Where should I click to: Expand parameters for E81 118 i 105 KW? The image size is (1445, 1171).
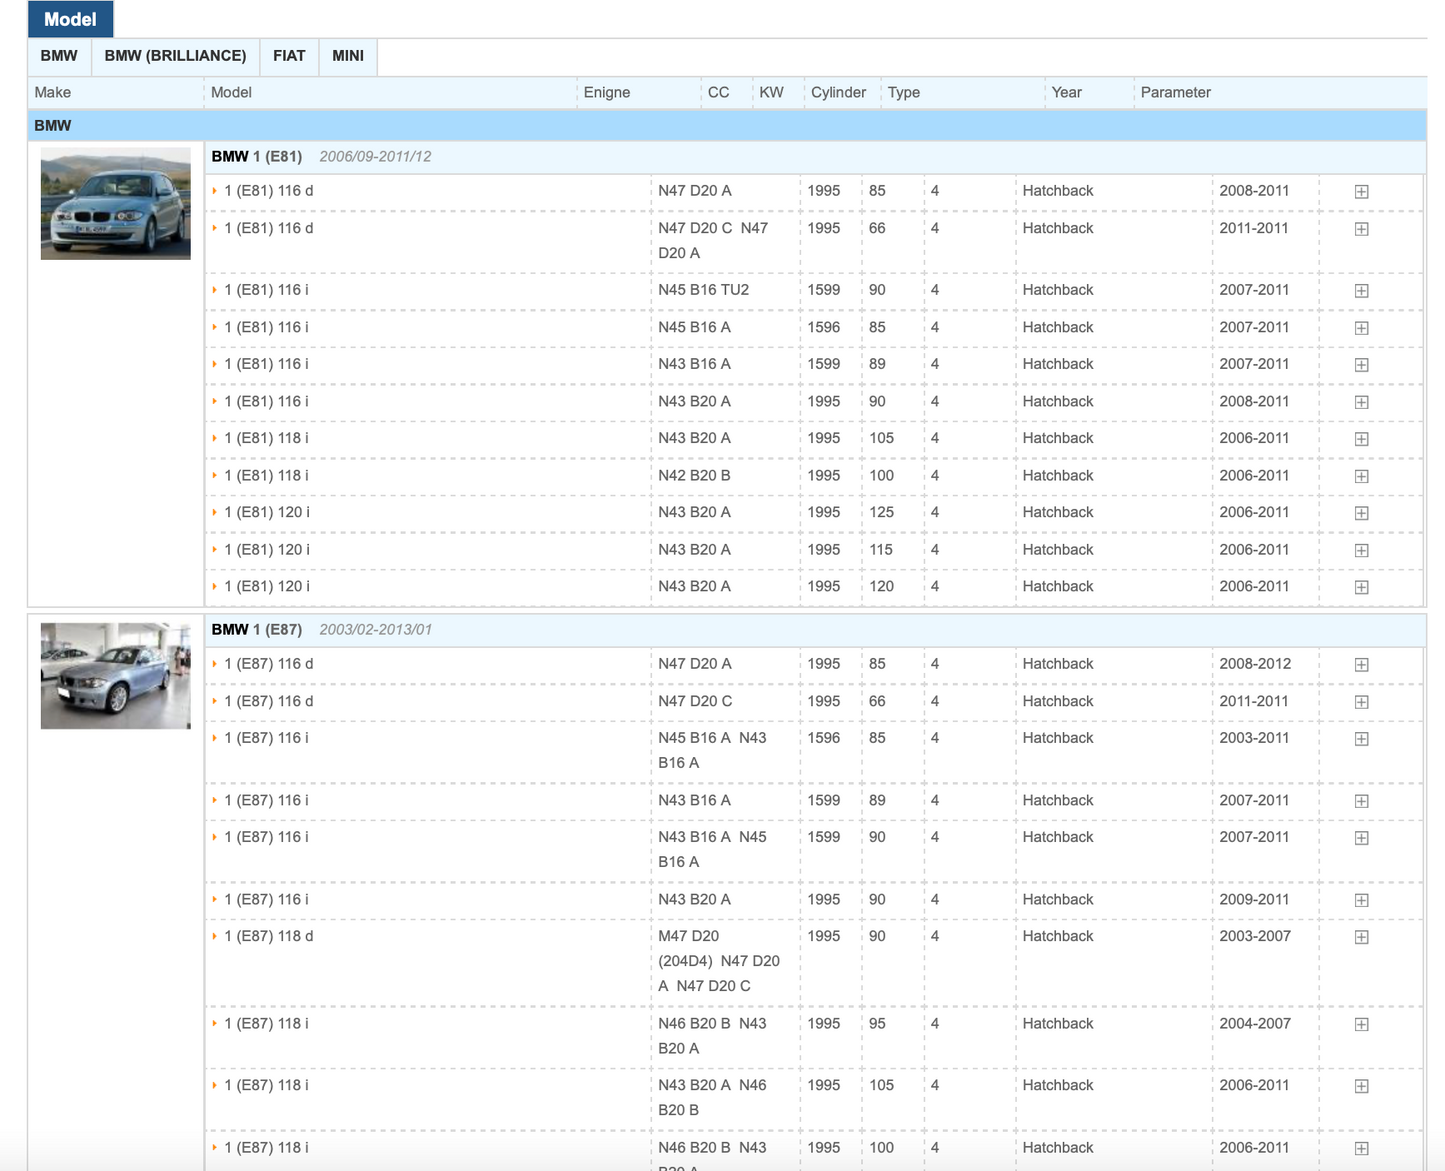click(1361, 439)
